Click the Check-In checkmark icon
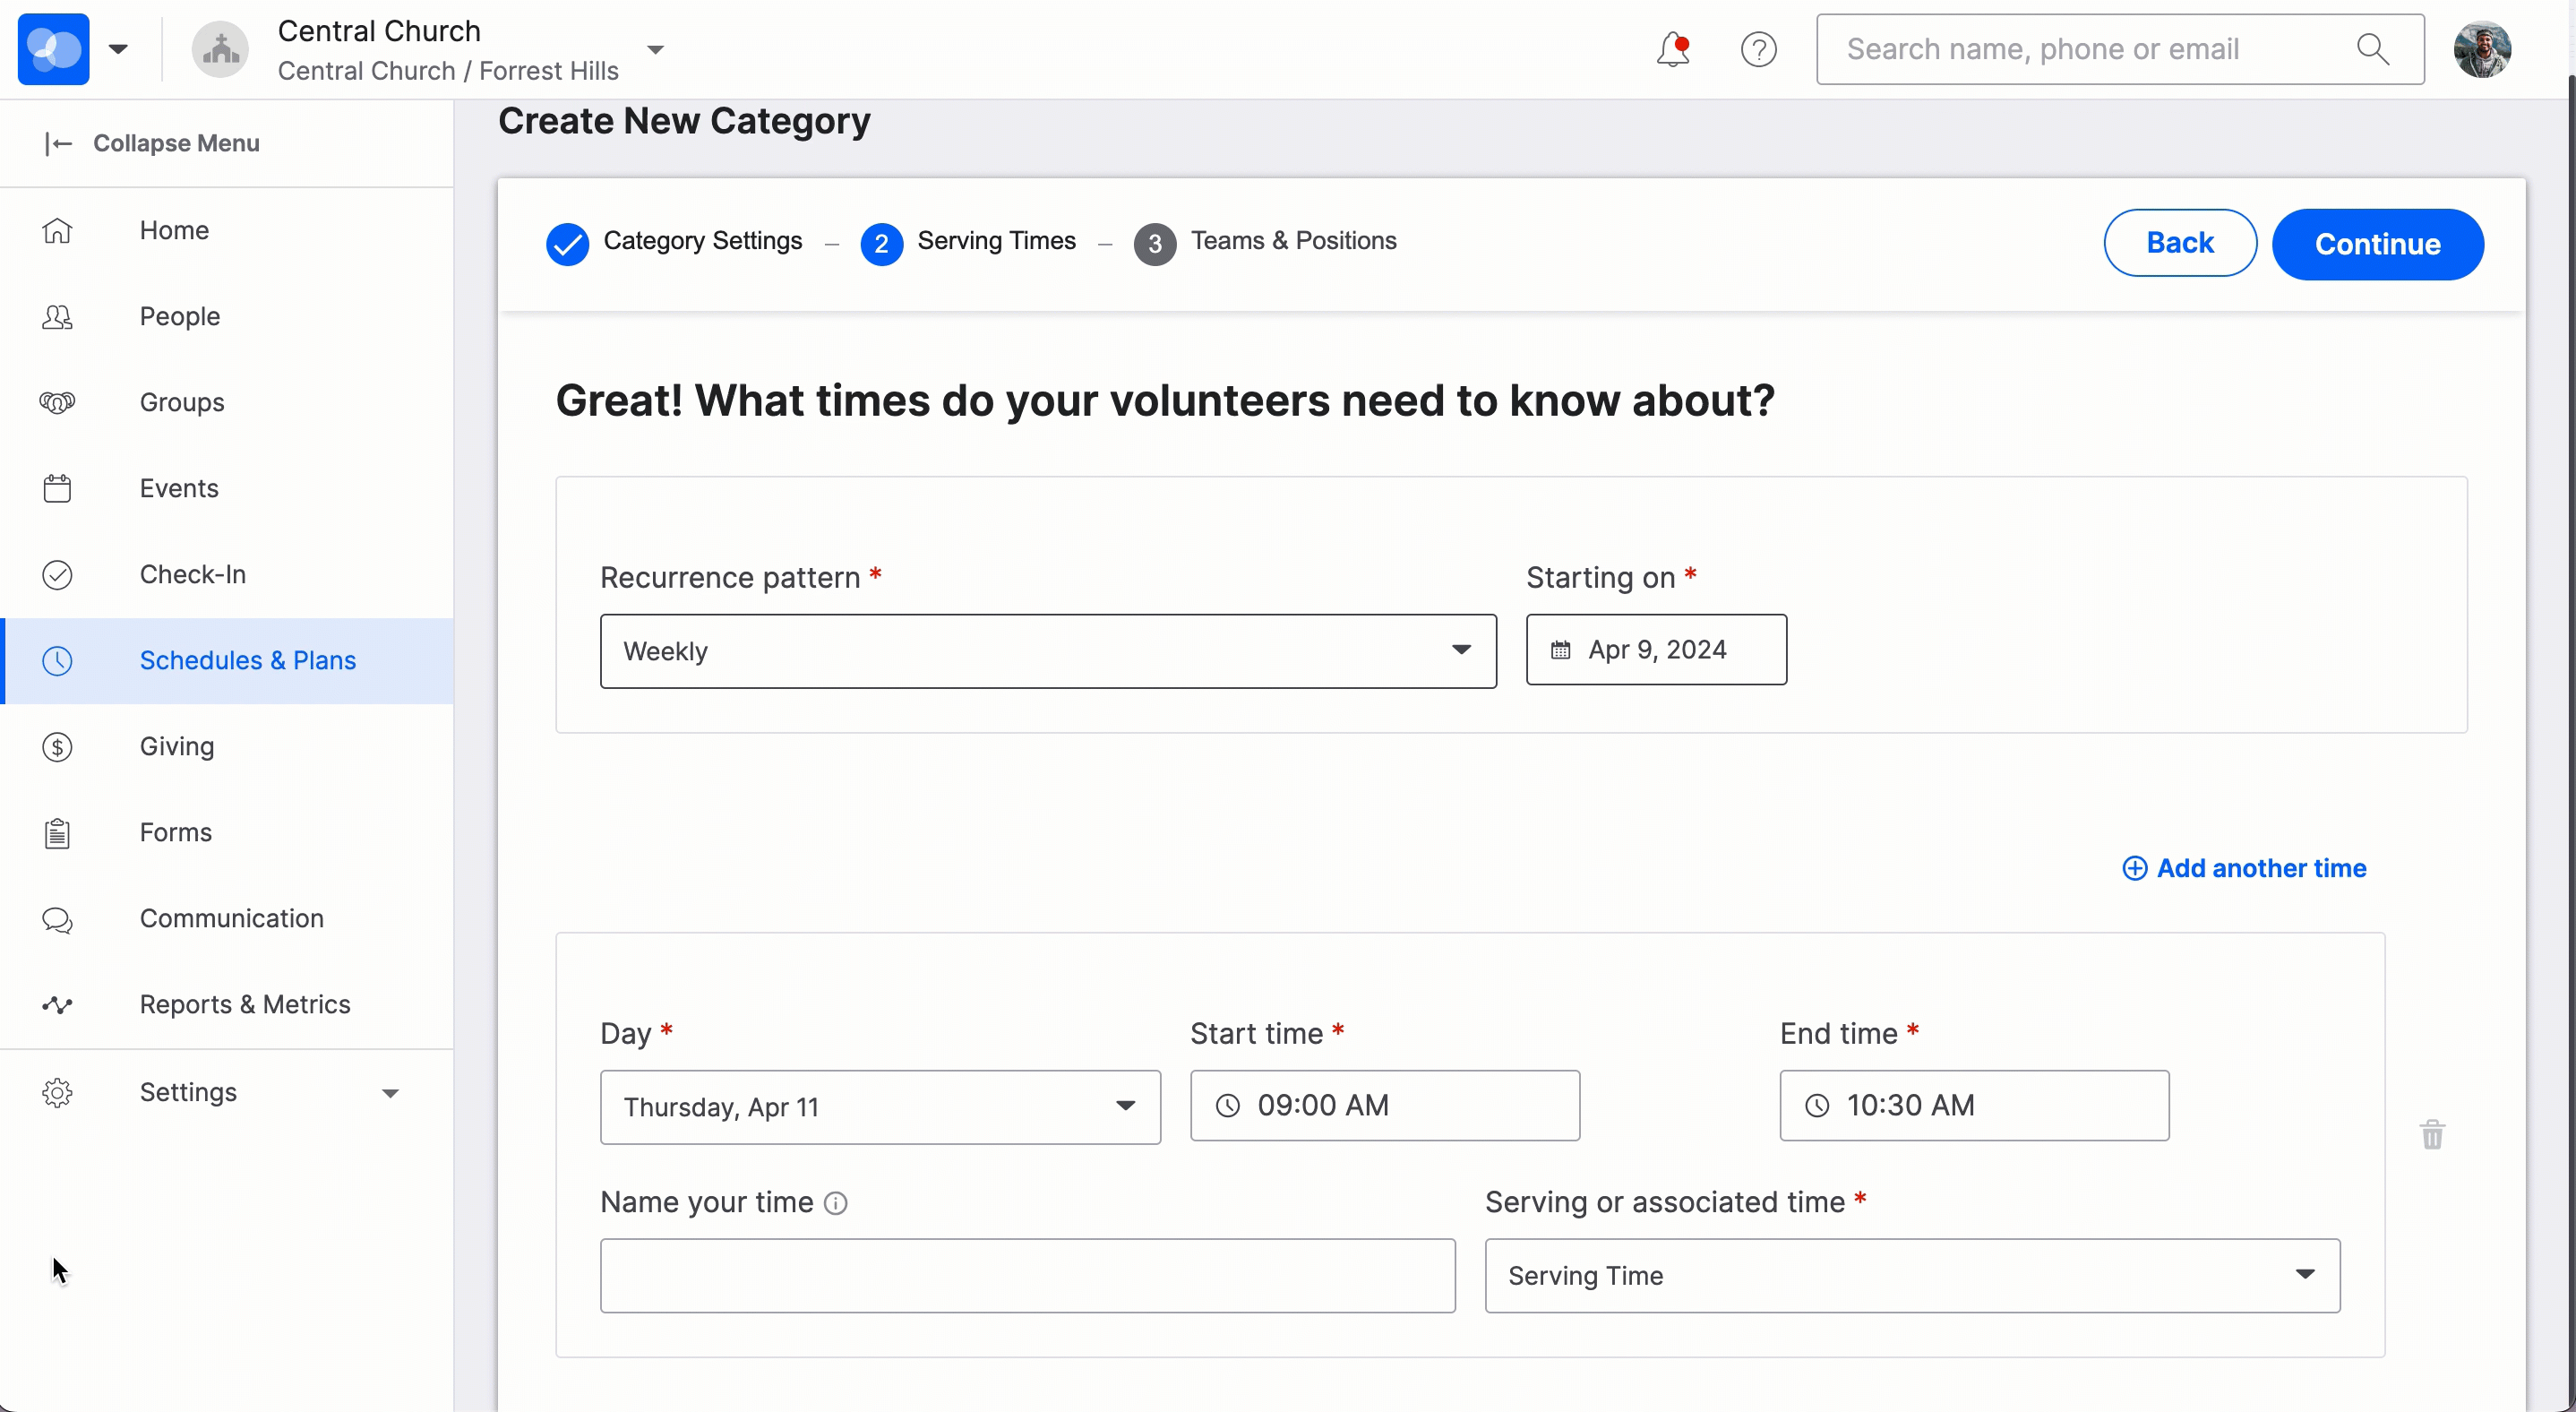 point(57,575)
